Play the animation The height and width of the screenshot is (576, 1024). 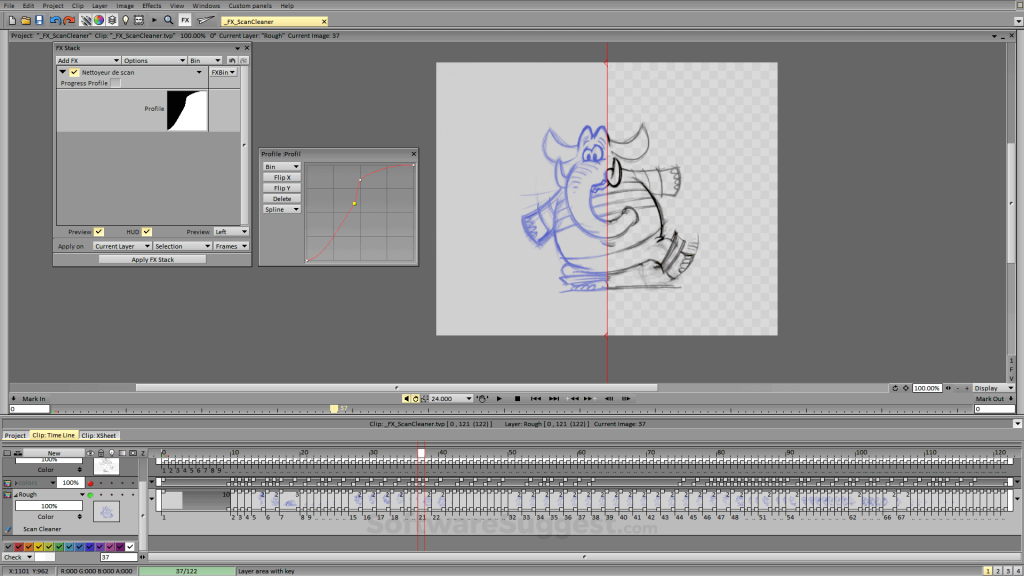point(499,398)
